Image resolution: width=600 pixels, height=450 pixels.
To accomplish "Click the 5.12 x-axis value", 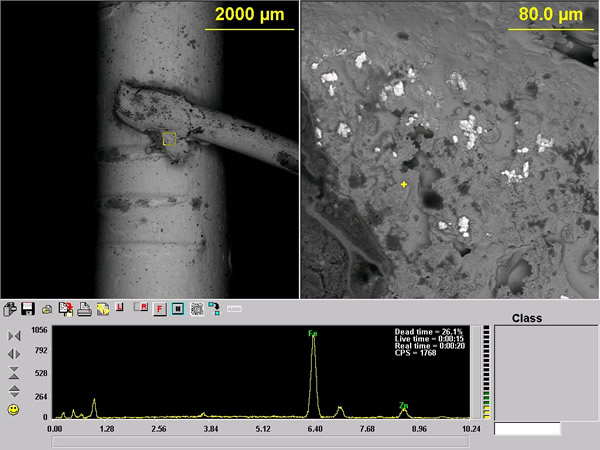I will 263,429.
